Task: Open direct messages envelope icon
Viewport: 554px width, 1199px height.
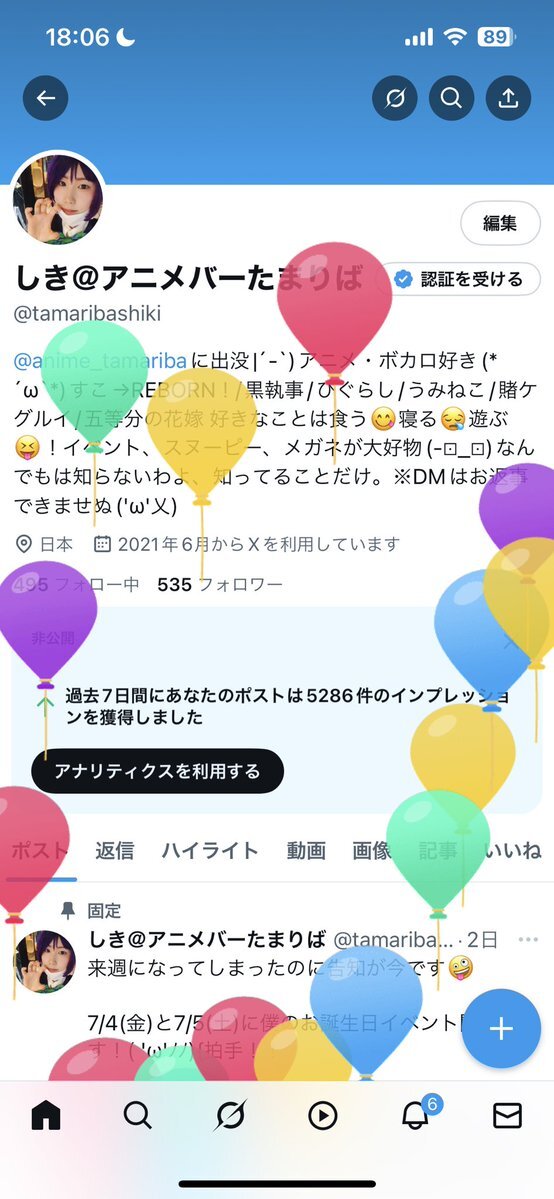Action: [x=507, y=1116]
